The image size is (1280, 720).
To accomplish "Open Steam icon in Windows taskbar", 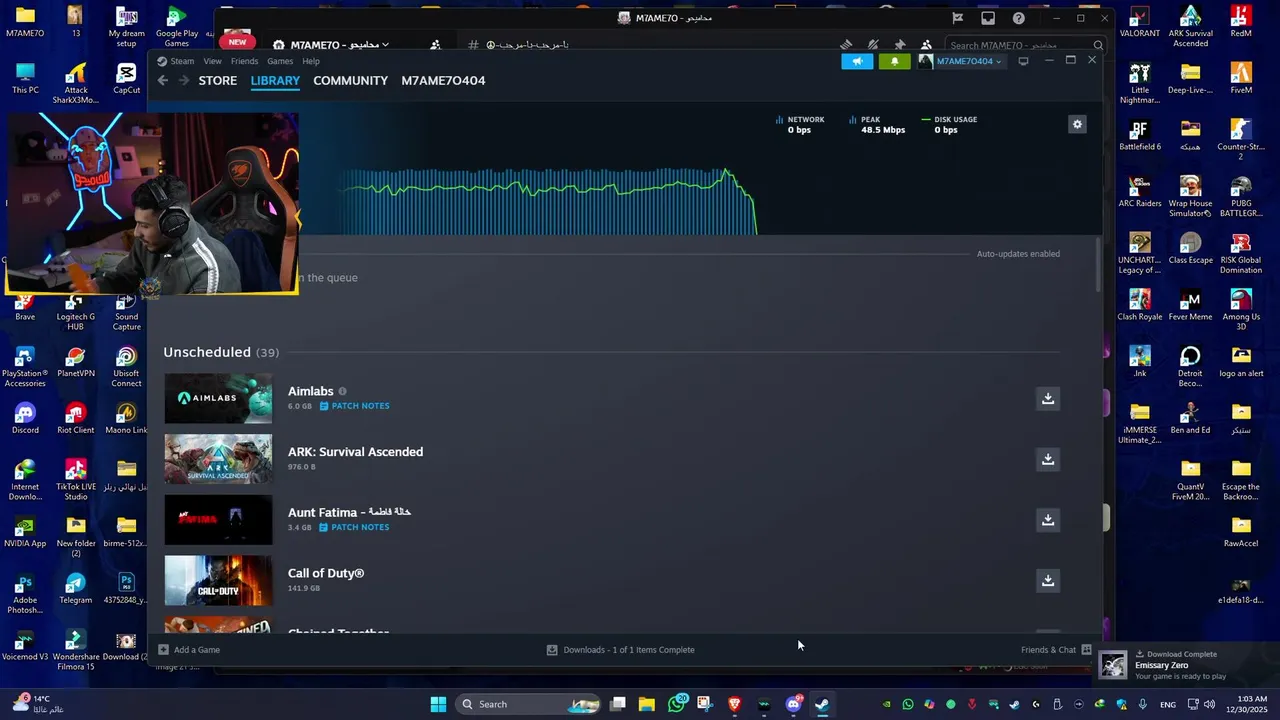I will click(x=822, y=704).
